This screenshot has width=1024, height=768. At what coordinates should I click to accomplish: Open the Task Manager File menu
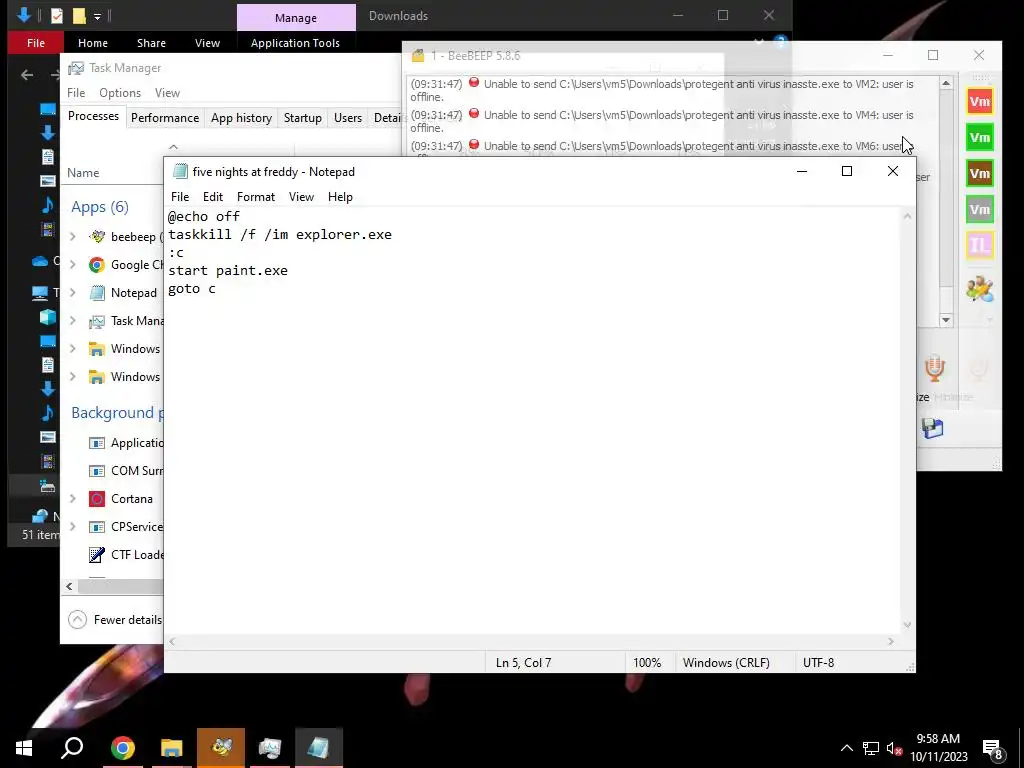coord(76,93)
